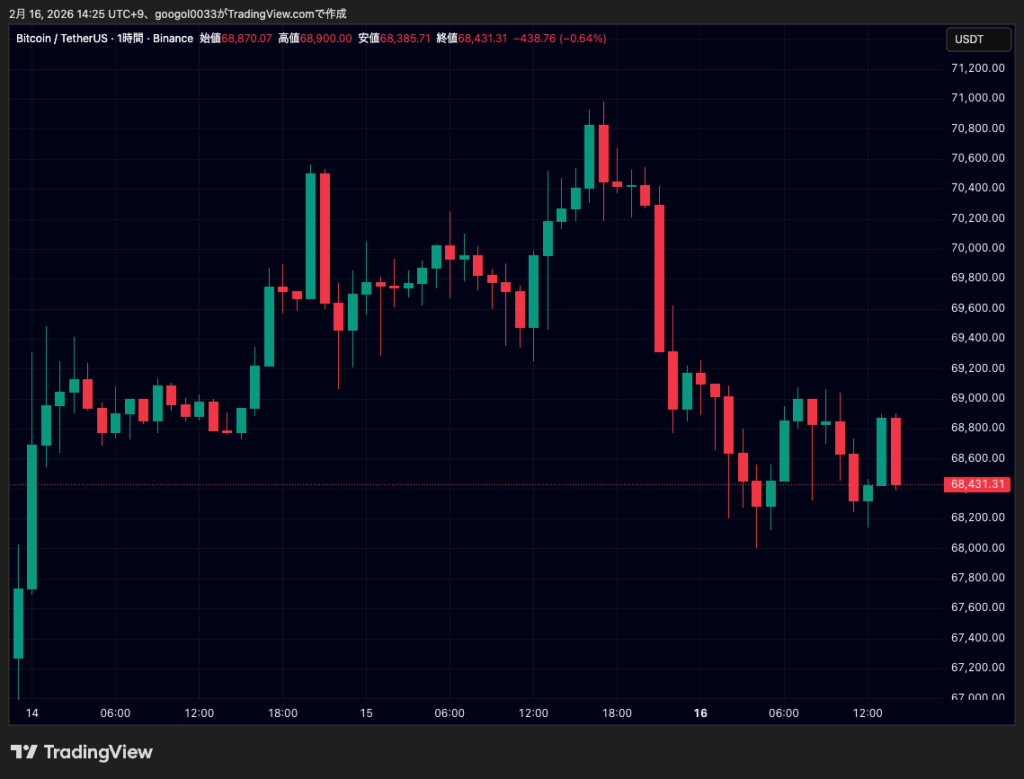Click the 終値 68,431.31 close value

coord(472,38)
